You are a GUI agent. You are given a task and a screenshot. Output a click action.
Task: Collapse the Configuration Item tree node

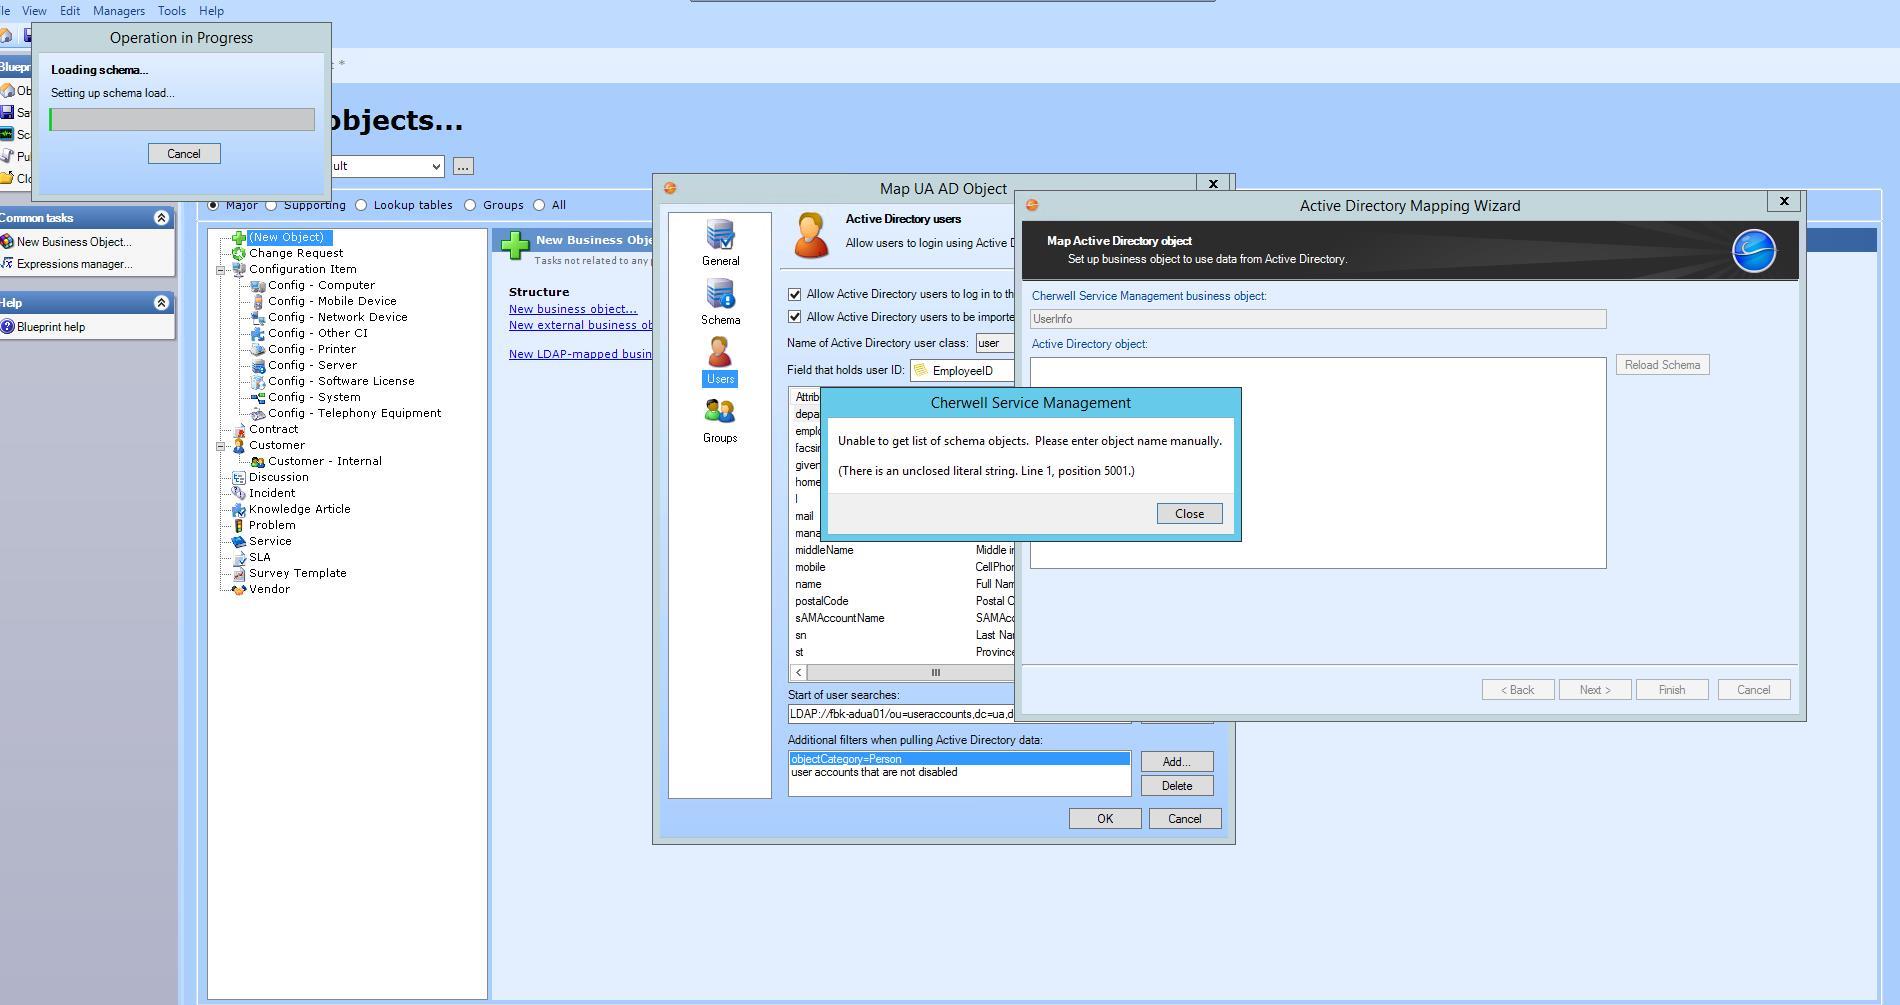click(221, 270)
